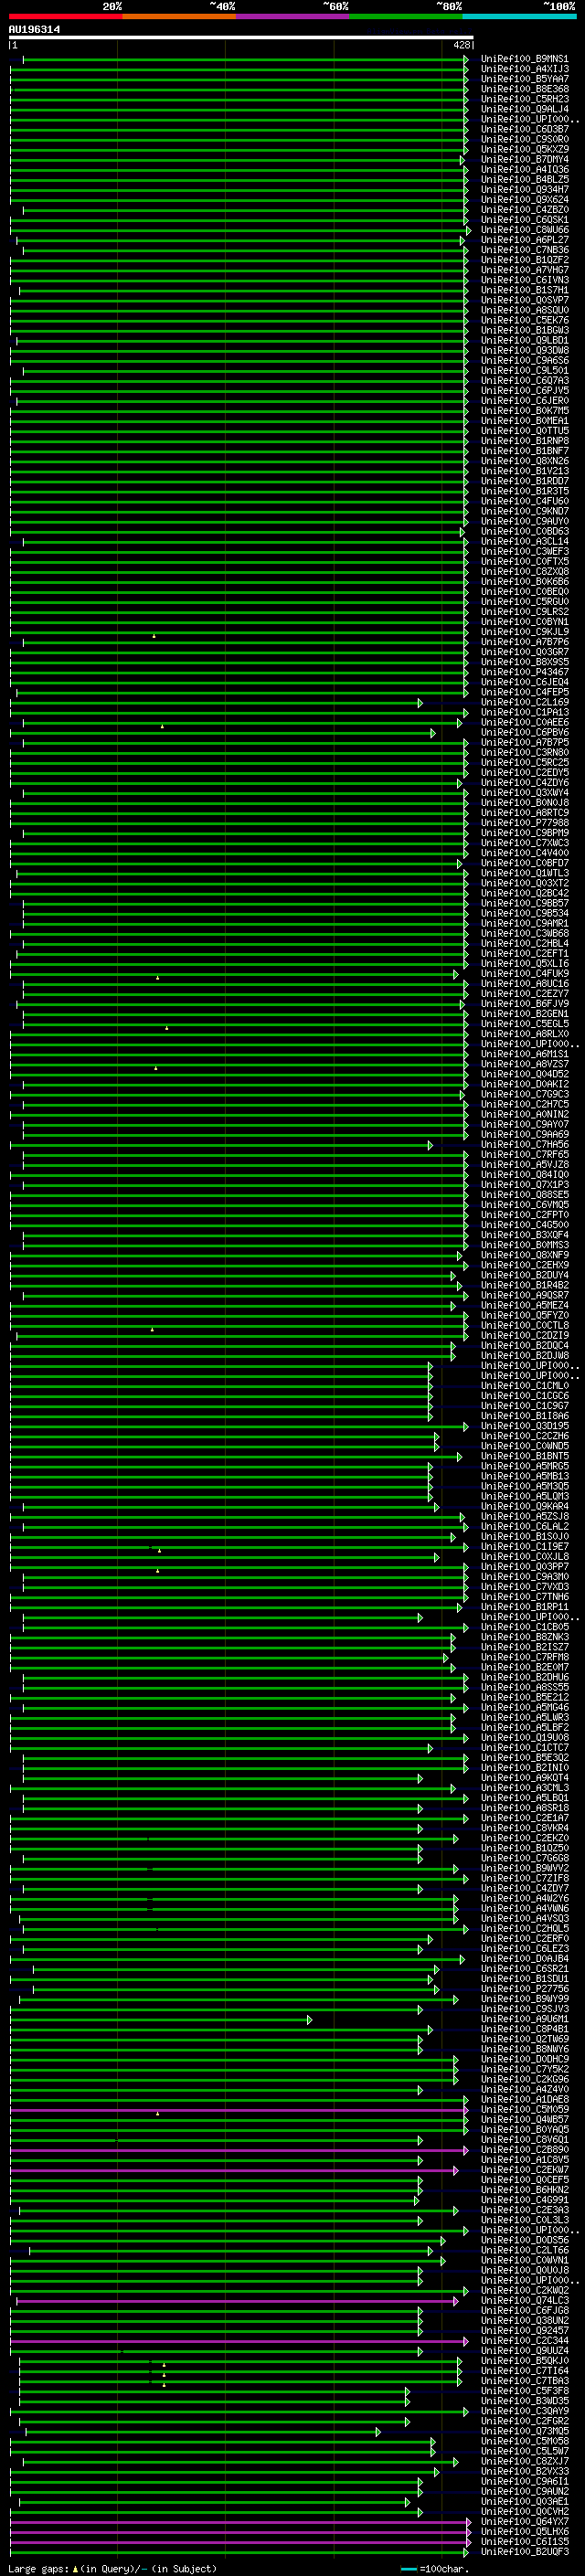585x2576 pixels.
Task: Click the short alignment bar for A9U6M1
Action: [161, 2020]
